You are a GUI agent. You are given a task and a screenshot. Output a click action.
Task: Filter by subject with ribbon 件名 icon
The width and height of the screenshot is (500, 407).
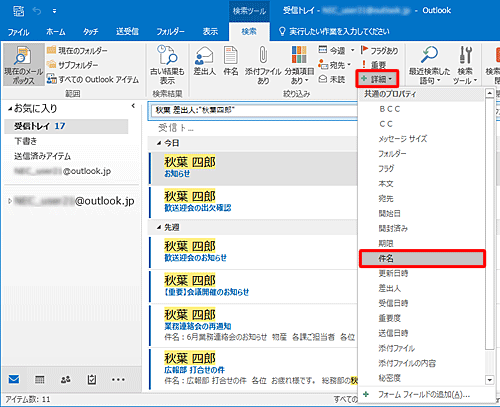tap(231, 61)
